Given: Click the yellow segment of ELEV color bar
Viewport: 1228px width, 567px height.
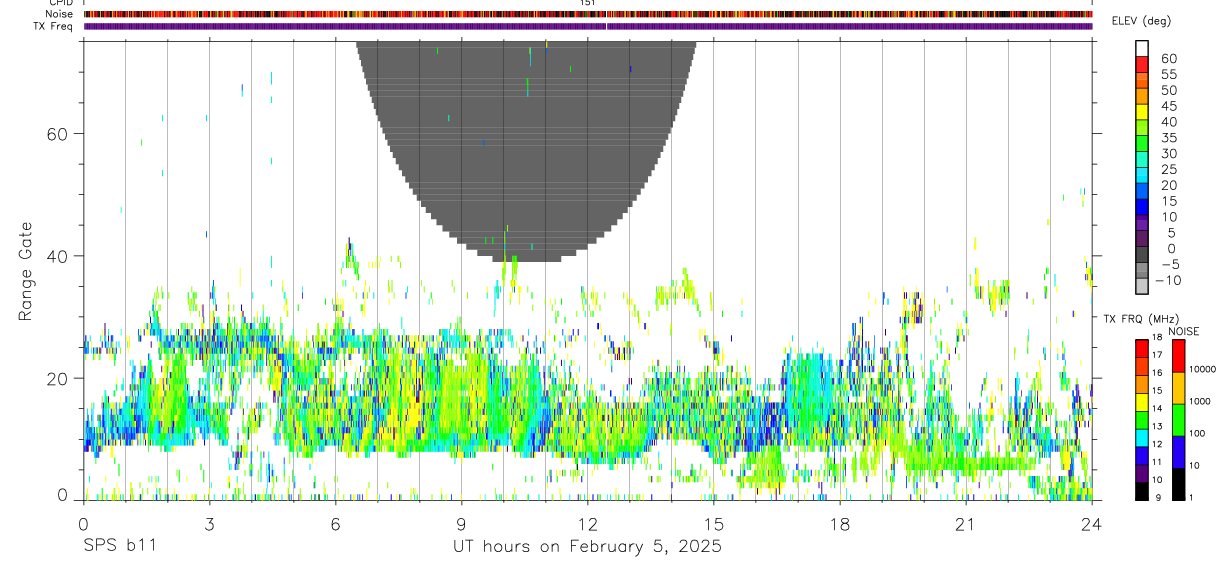Looking at the screenshot, I should click(x=1142, y=111).
